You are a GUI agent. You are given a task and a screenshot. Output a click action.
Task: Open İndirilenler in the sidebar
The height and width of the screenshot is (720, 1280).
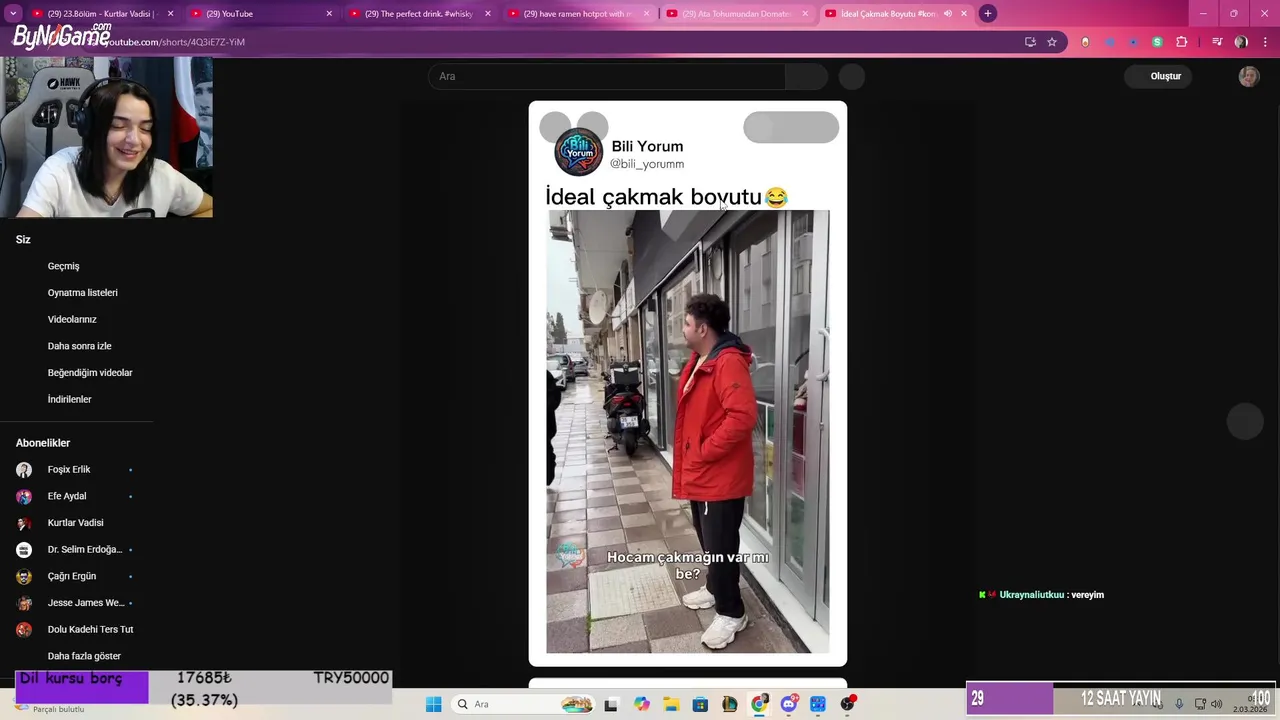pyautogui.click(x=69, y=399)
